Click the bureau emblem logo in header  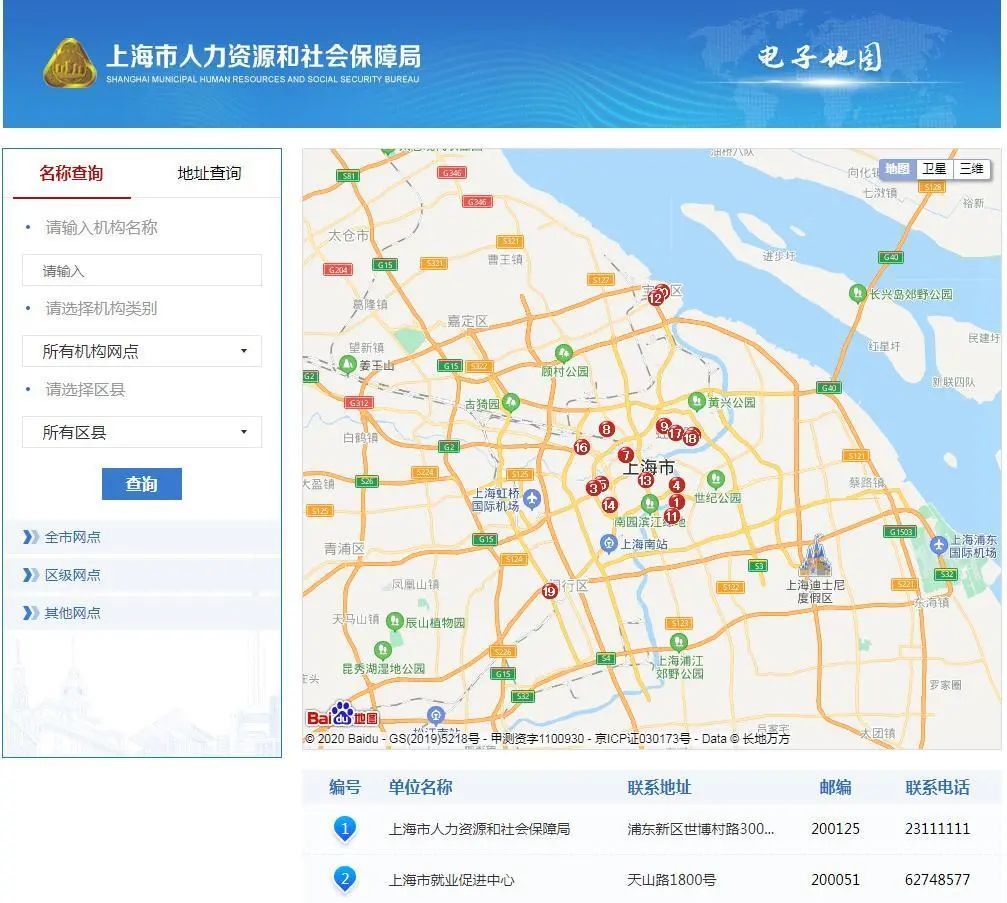click(x=69, y=64)
